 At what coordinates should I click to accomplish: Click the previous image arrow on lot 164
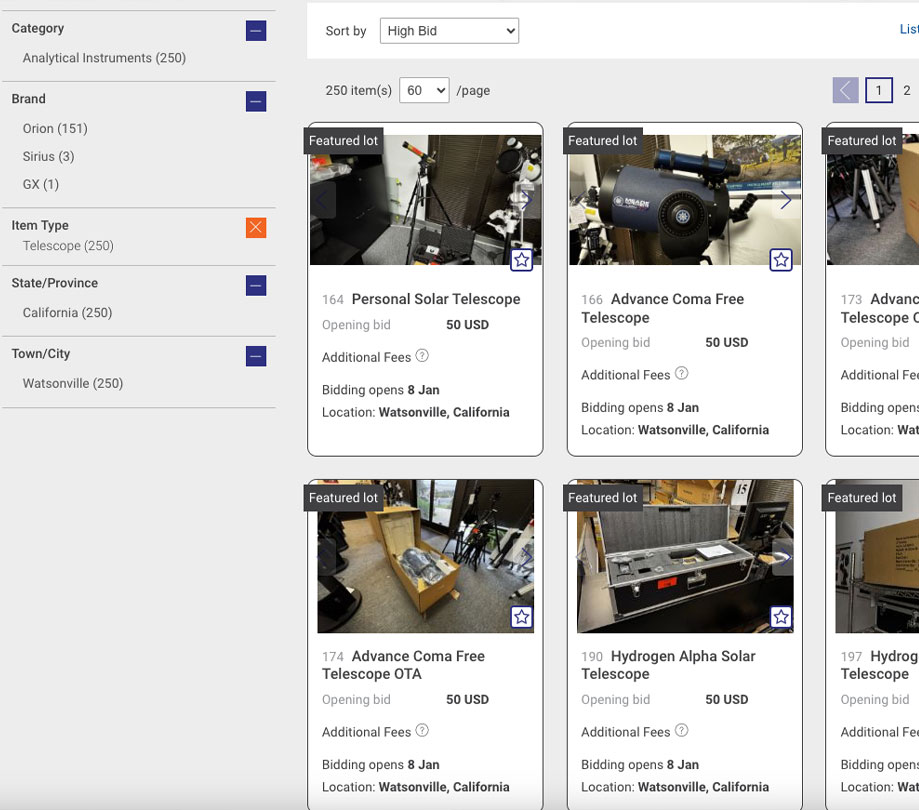(x=321, y=199)
